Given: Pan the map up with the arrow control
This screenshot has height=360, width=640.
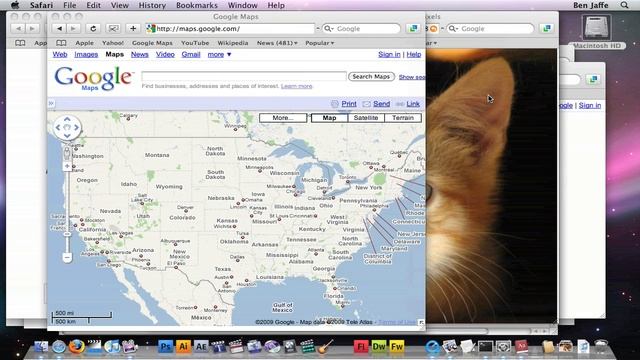Looking at the screenshot, I should pyautogui.click(x=67, y=119).
